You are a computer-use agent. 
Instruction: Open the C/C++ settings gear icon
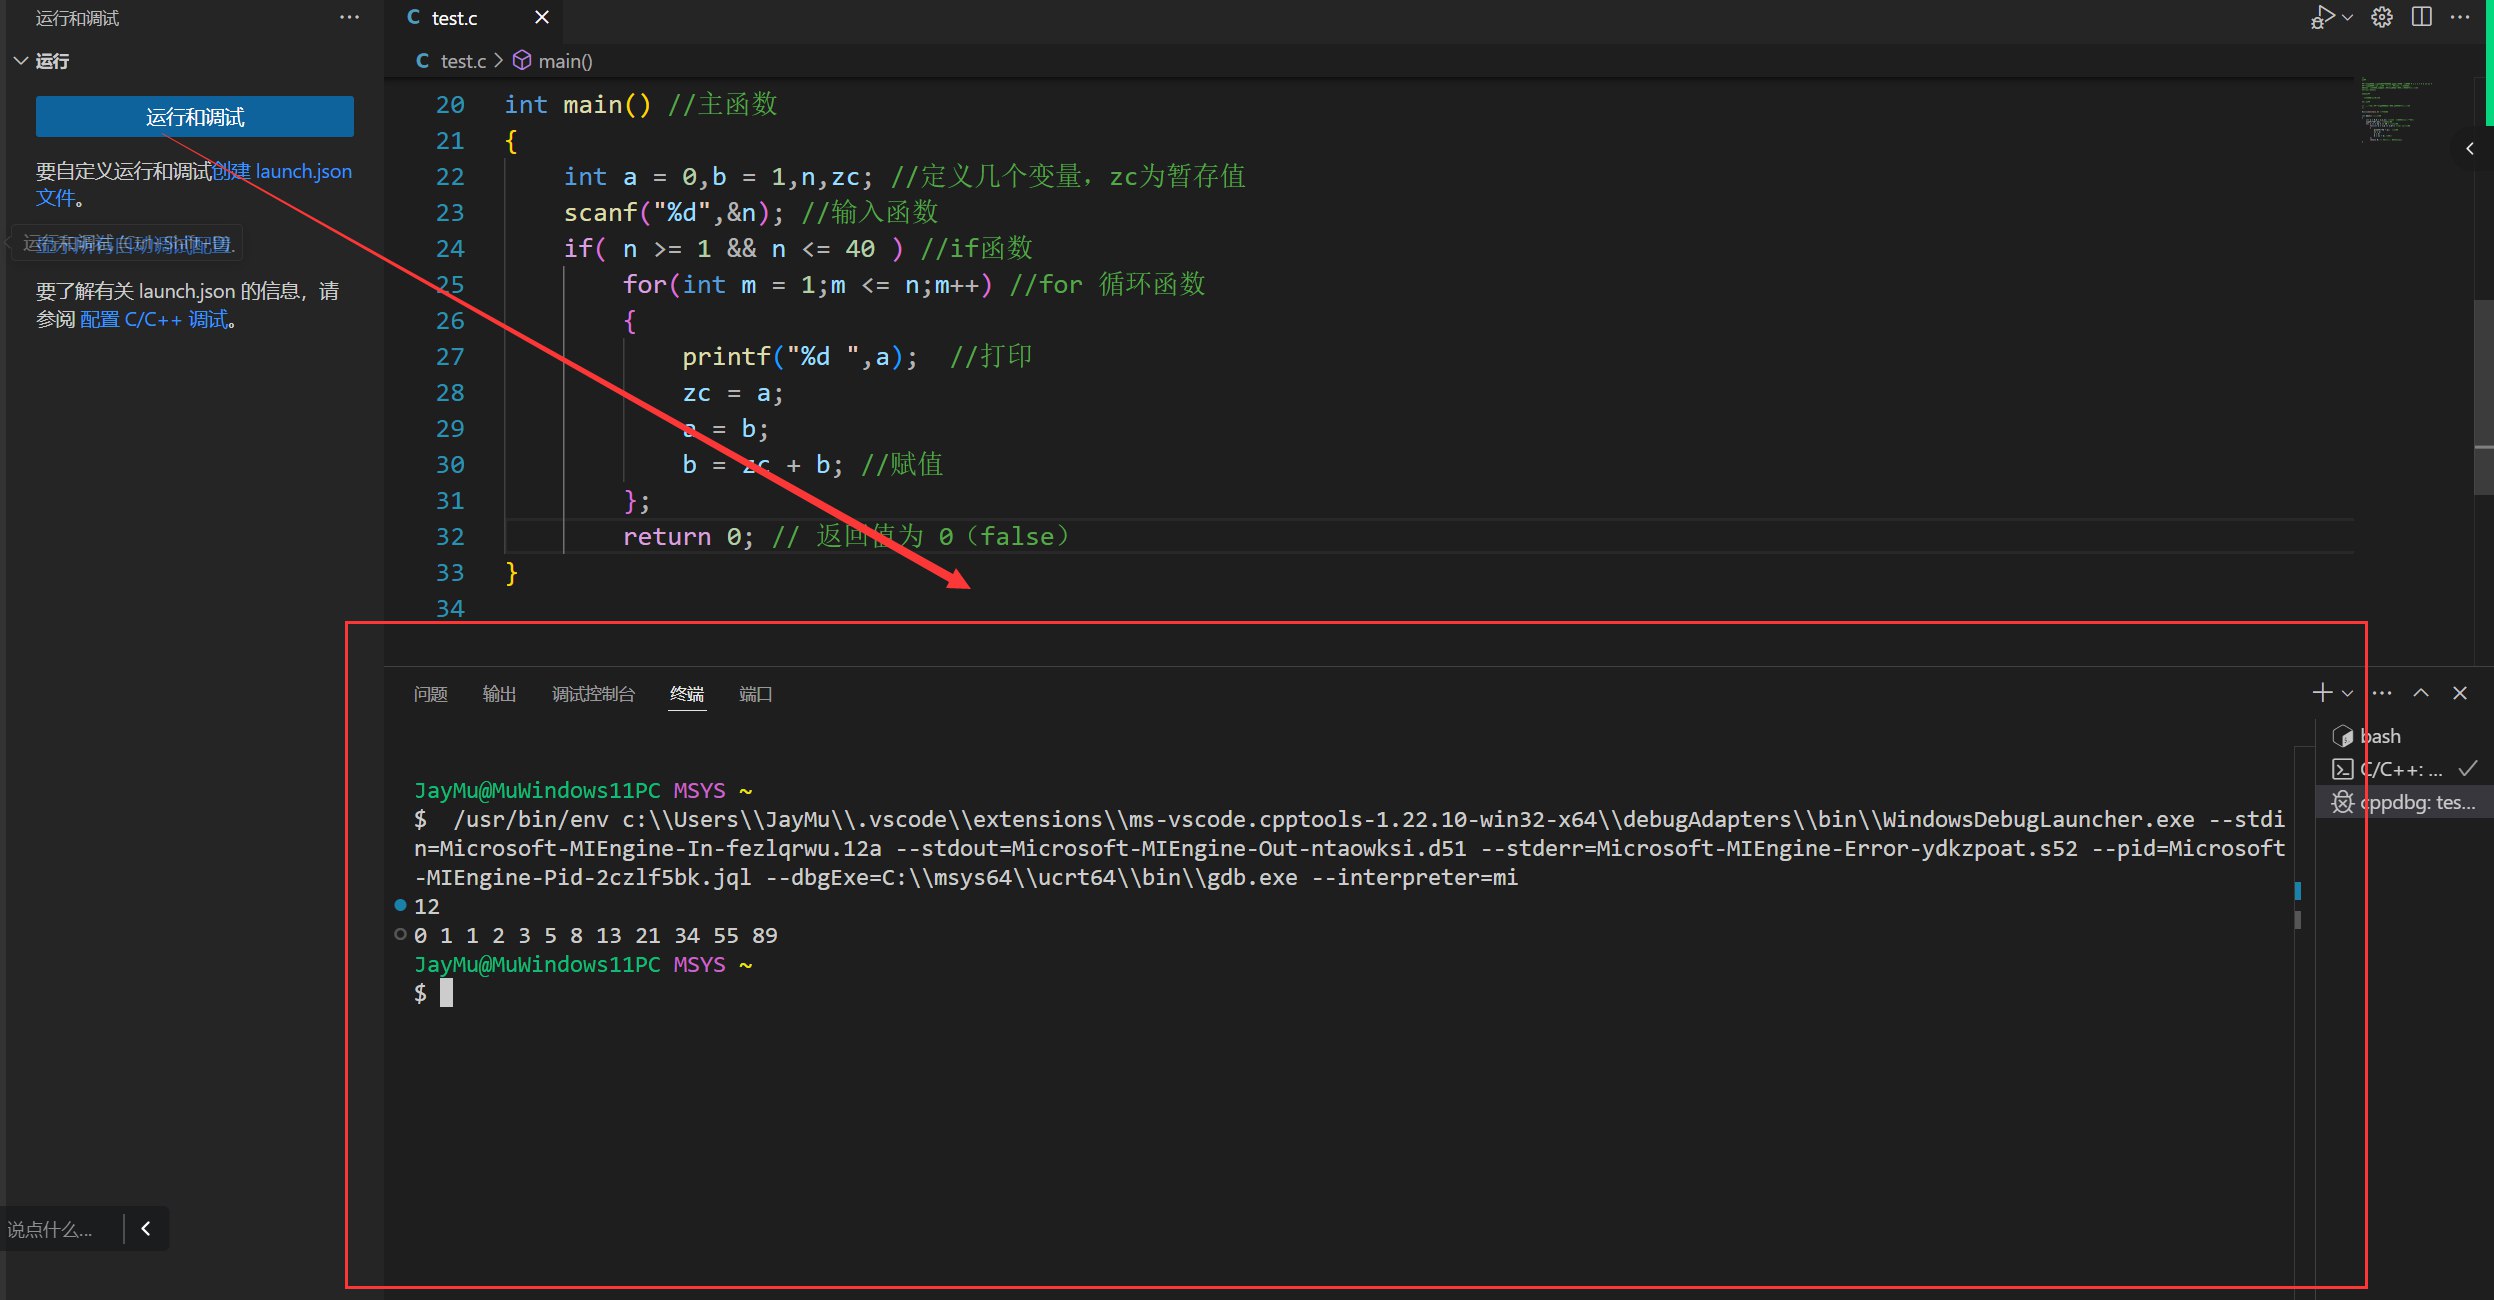[x=2382, y=18]
